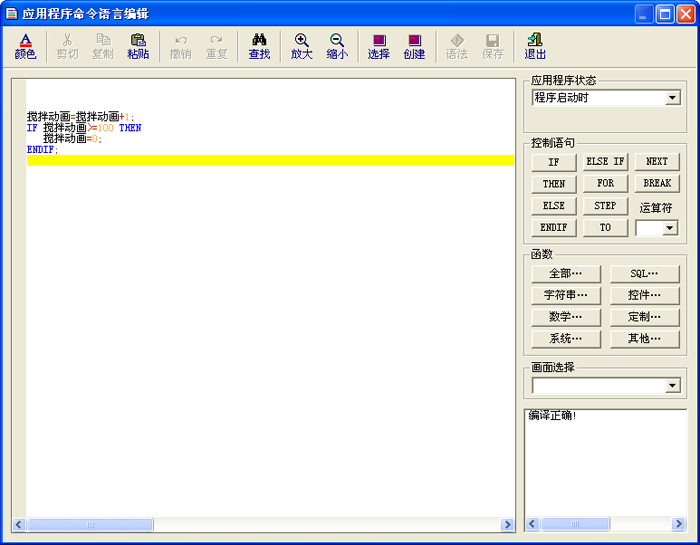Image resolution: width=700 pixels, height=545 pixels.
Task: Click the message panel scrollbar left arrow
Action: pyautogui.click(x=532, y=524)
